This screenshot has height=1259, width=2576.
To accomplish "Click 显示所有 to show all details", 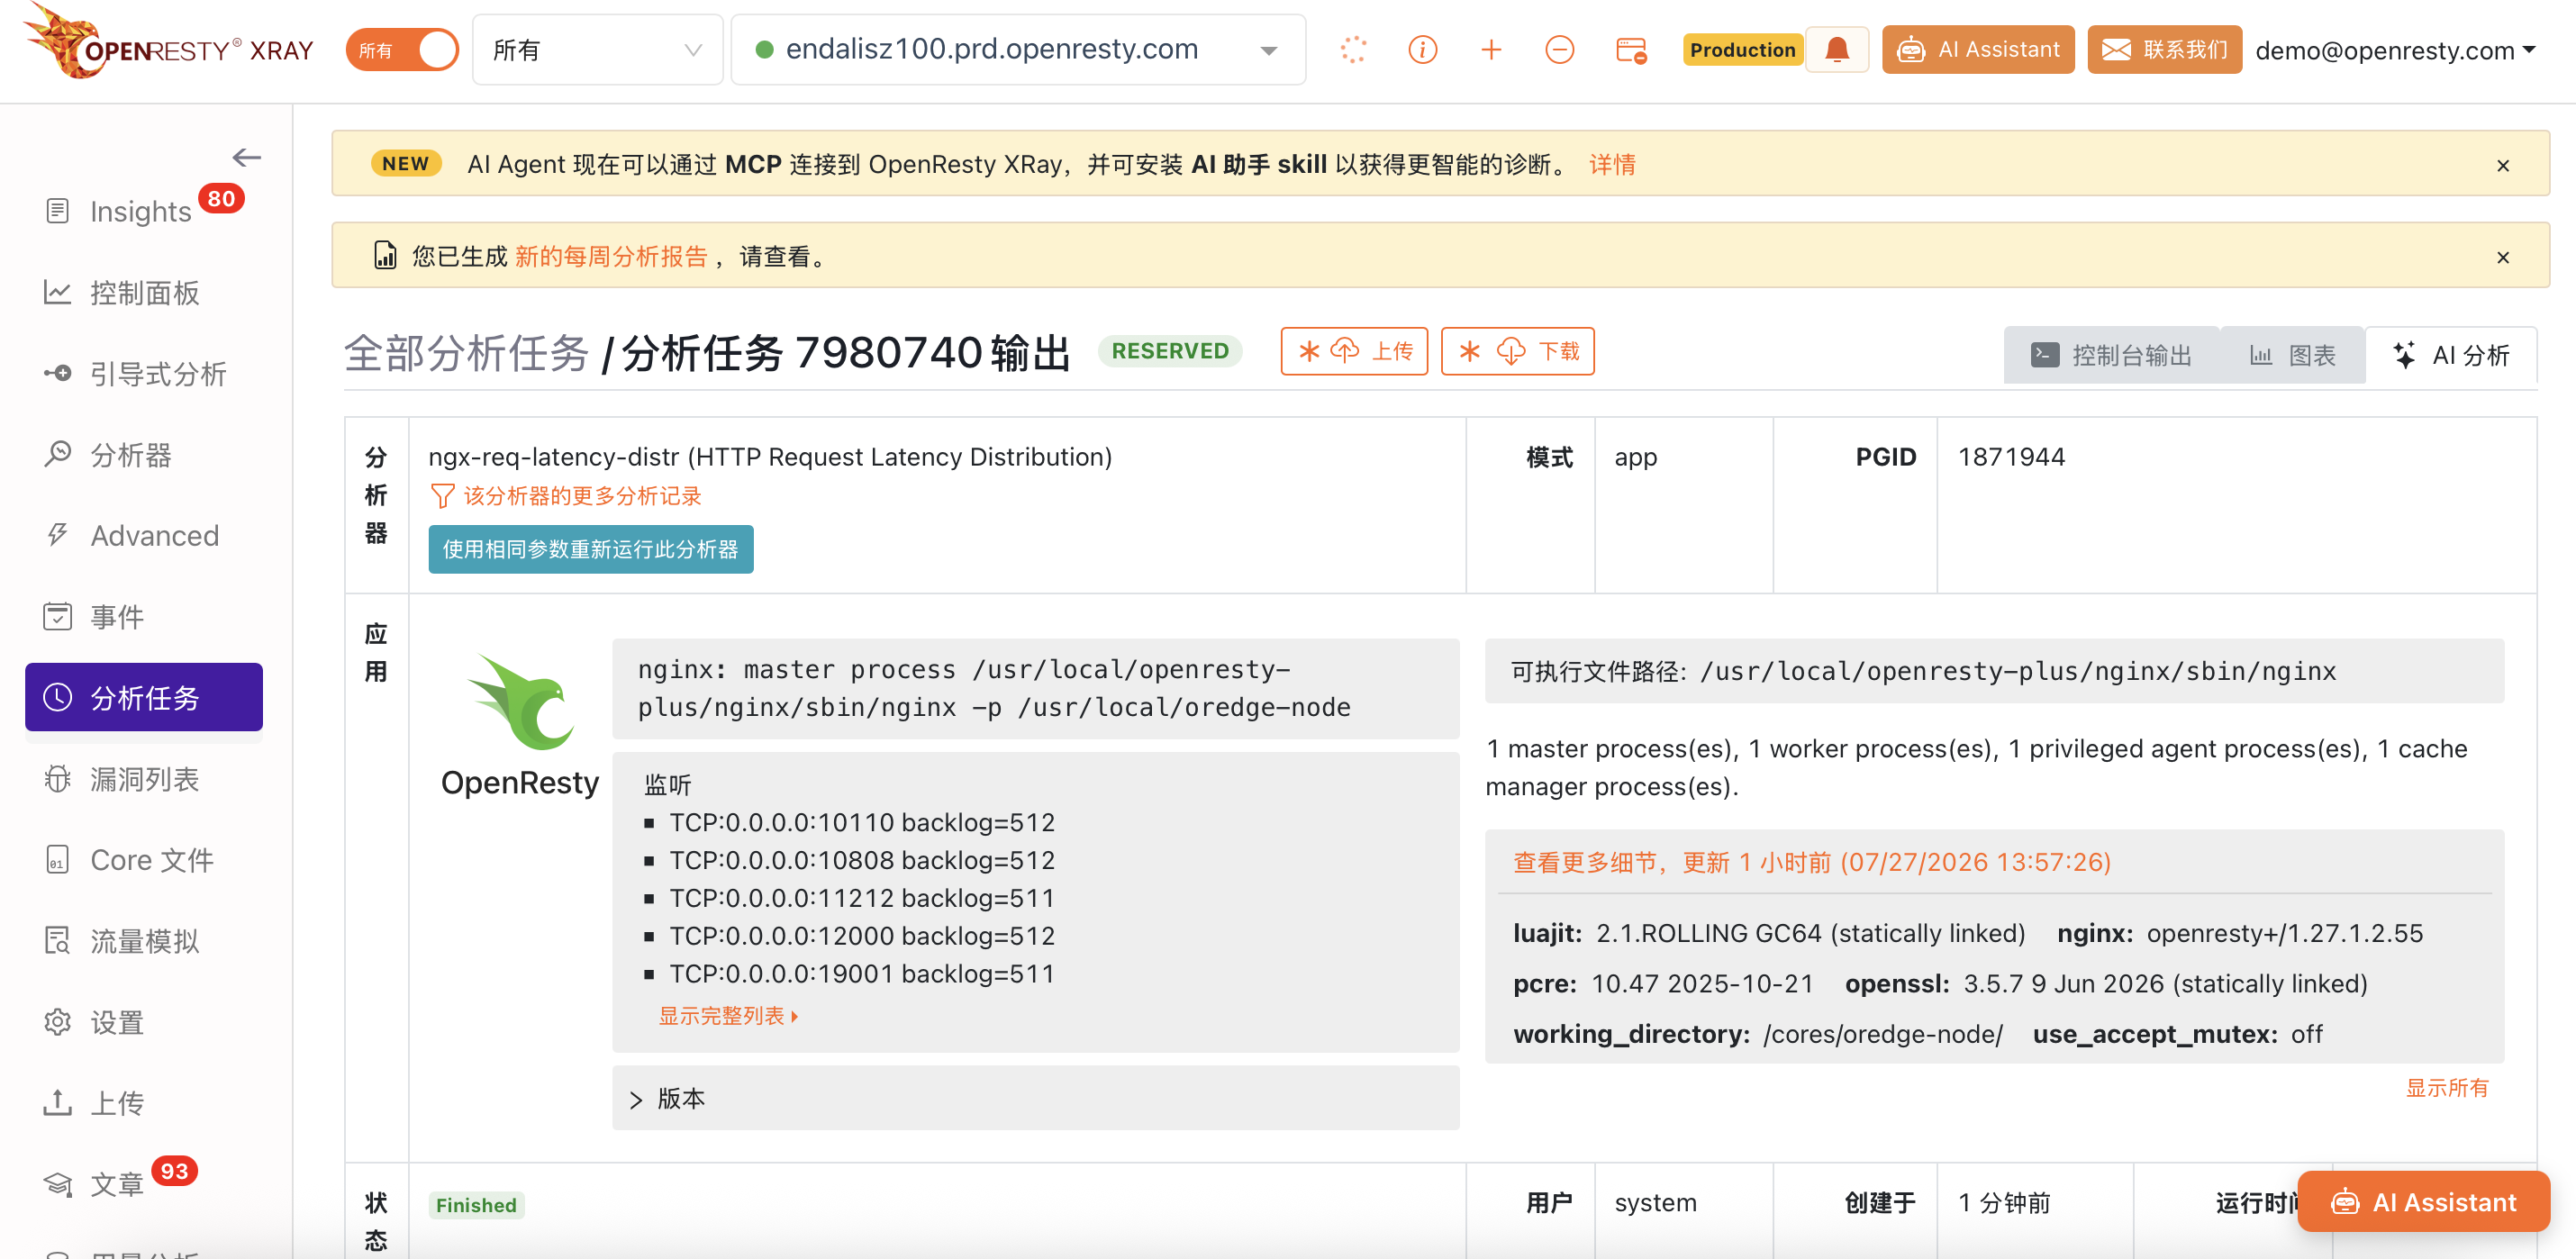I will 2447,1088.
